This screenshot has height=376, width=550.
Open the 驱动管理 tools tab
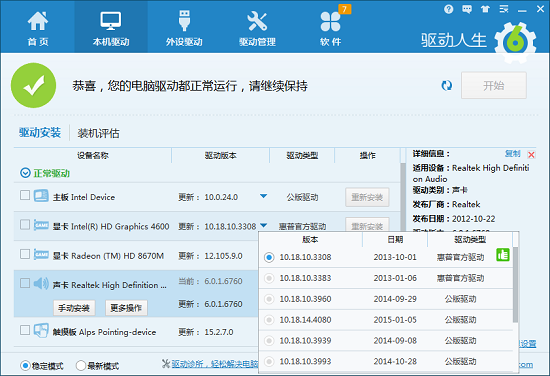257,28
